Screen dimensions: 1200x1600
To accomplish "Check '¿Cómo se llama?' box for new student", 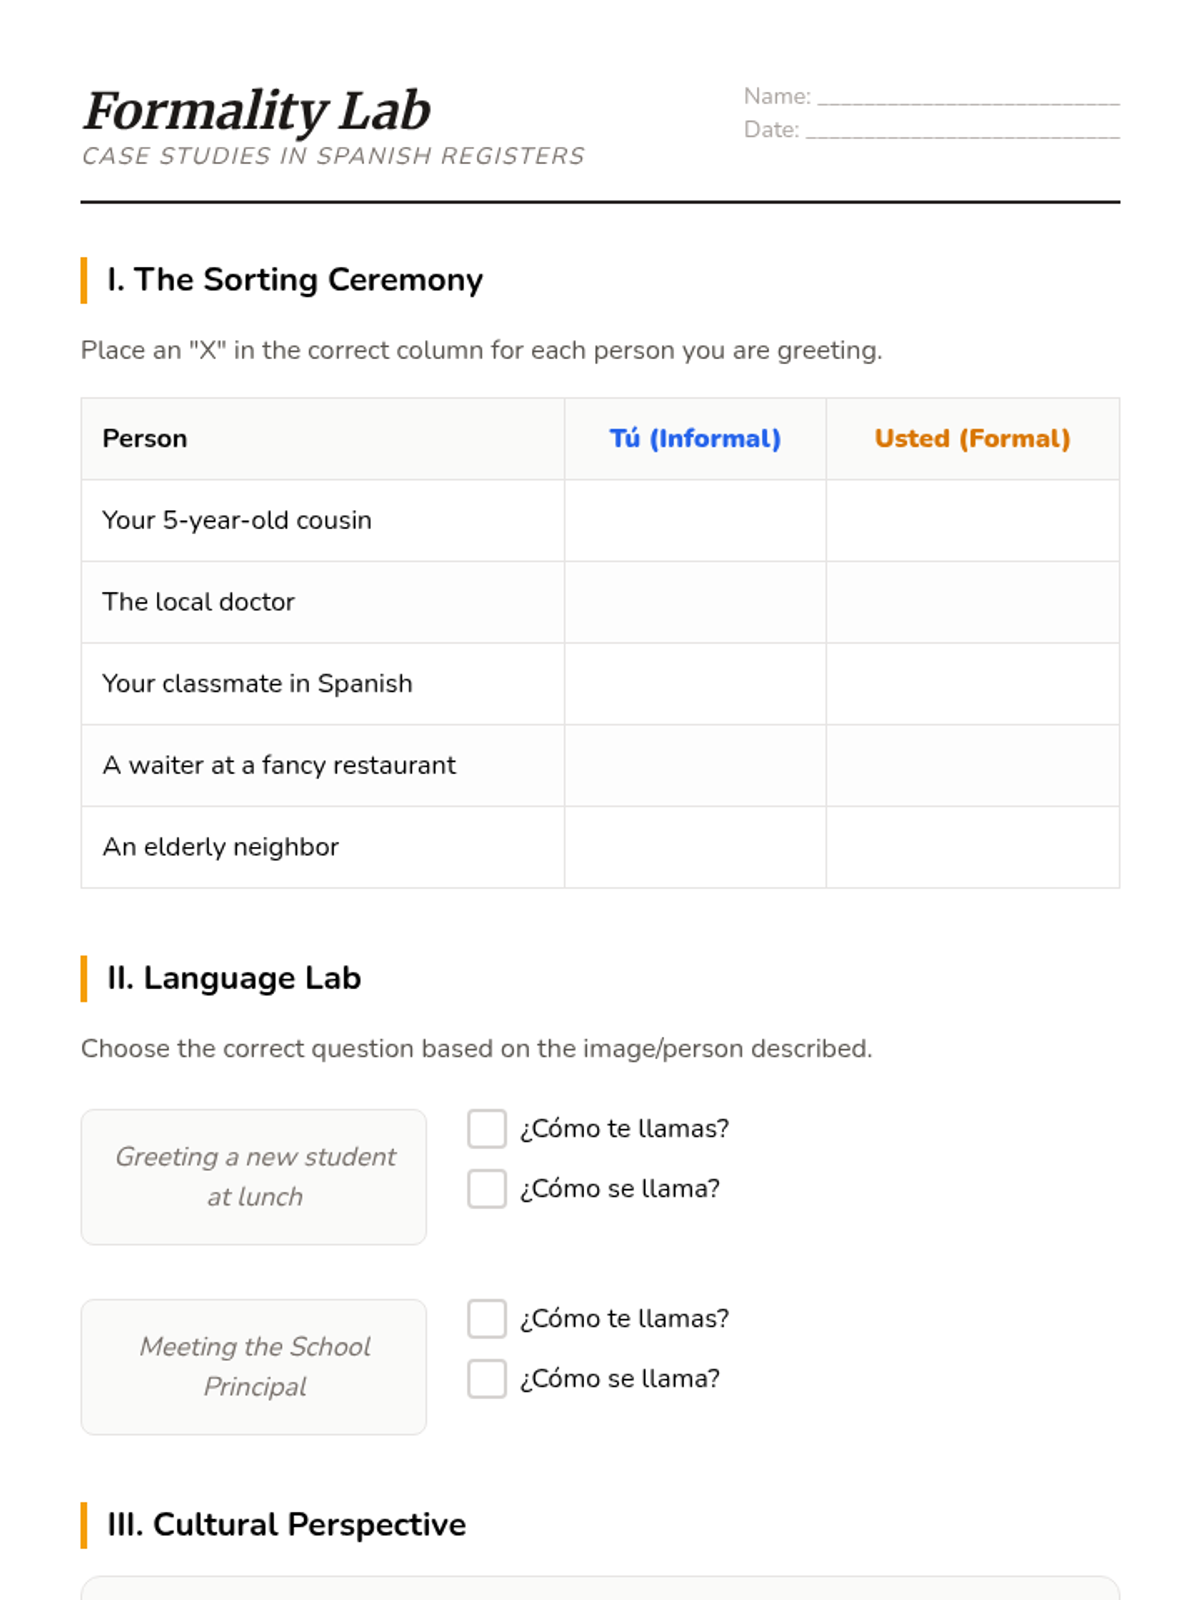I will [x=487, y=1189].
